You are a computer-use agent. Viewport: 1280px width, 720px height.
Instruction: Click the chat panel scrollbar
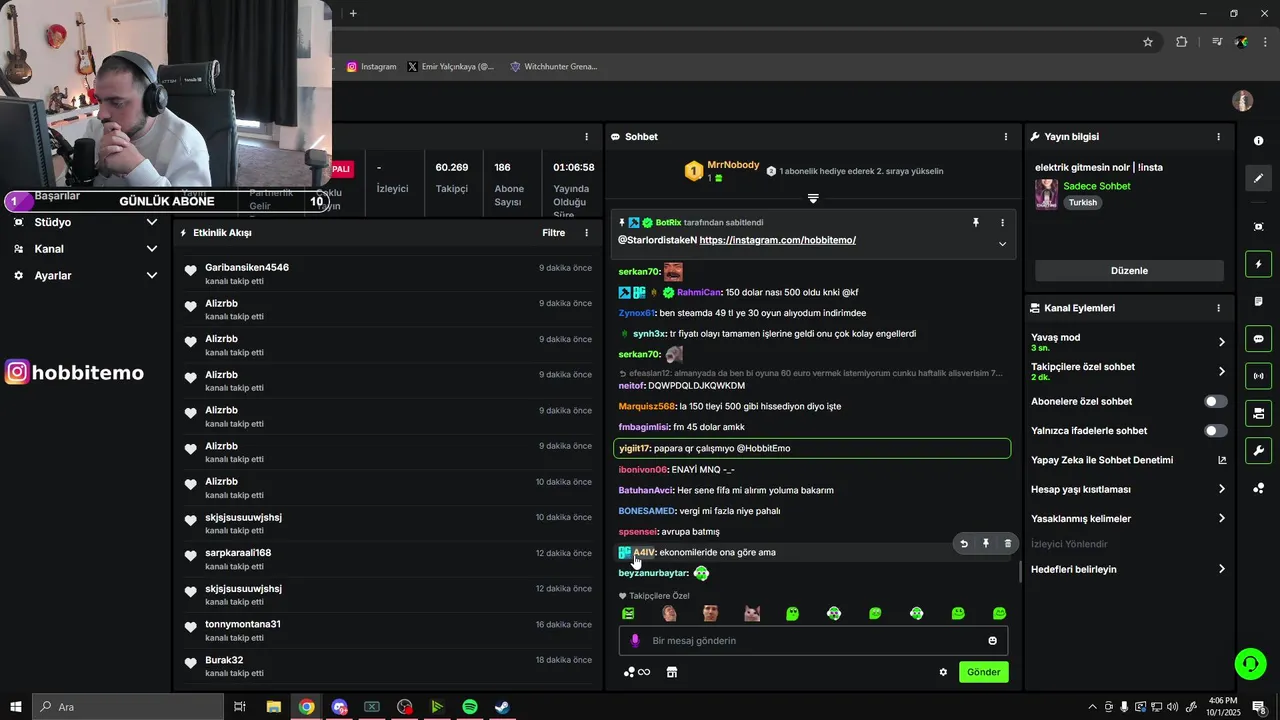1020,572
